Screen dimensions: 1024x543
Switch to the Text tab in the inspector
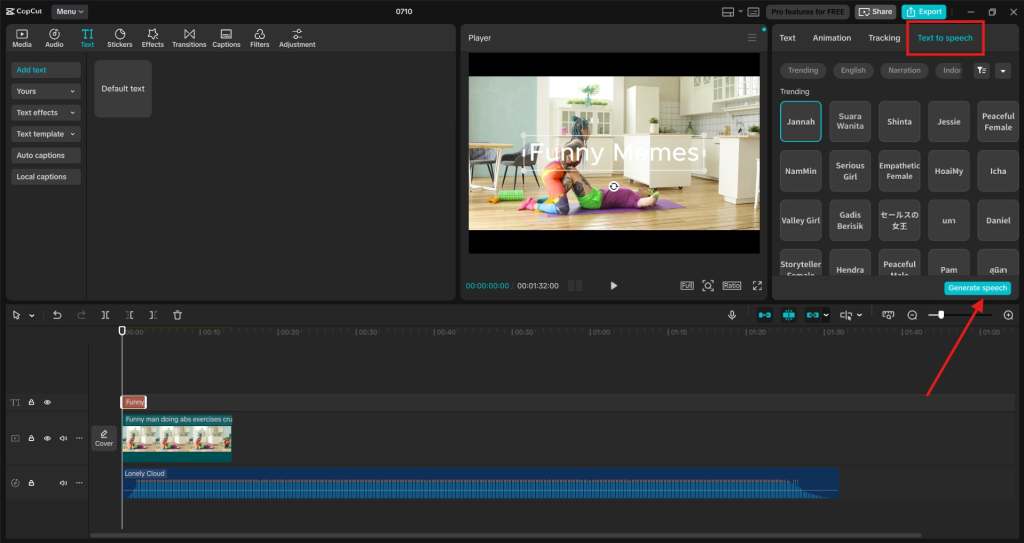point(788,38)
